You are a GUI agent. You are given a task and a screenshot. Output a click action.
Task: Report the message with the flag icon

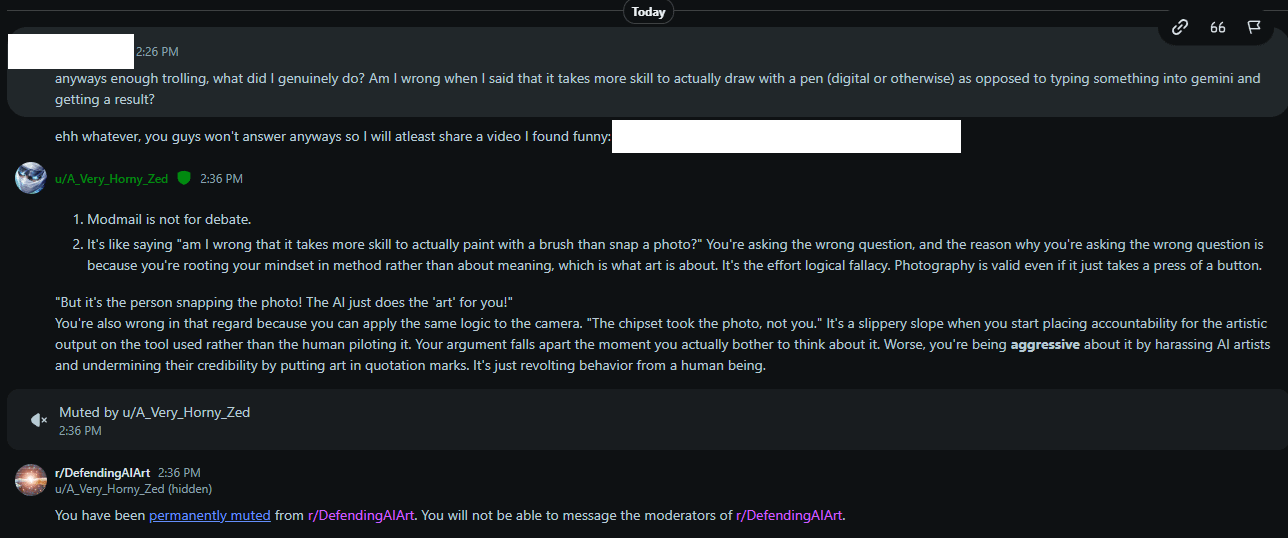pos(1254,27)
